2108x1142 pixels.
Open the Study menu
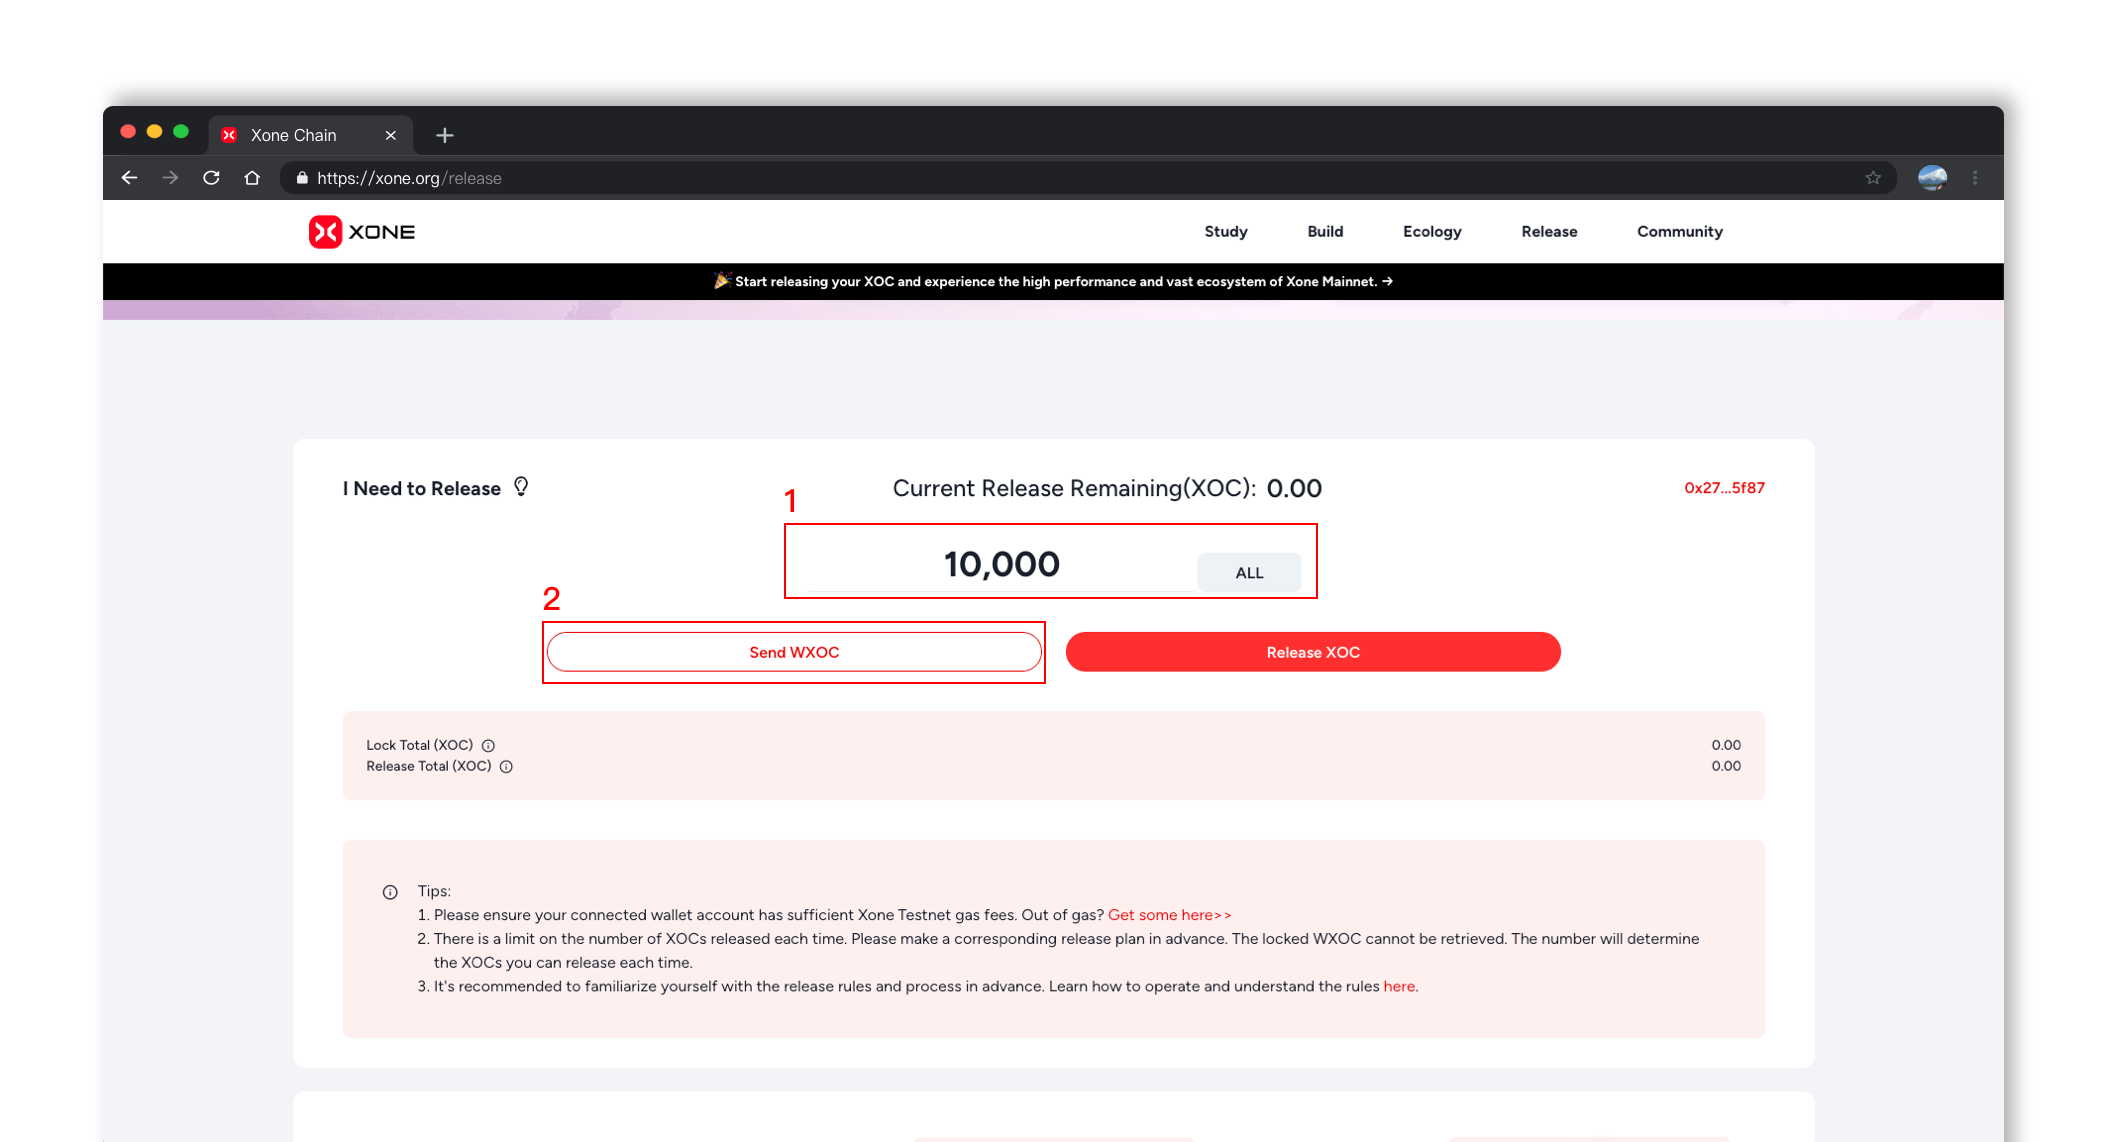[1225, 232]
